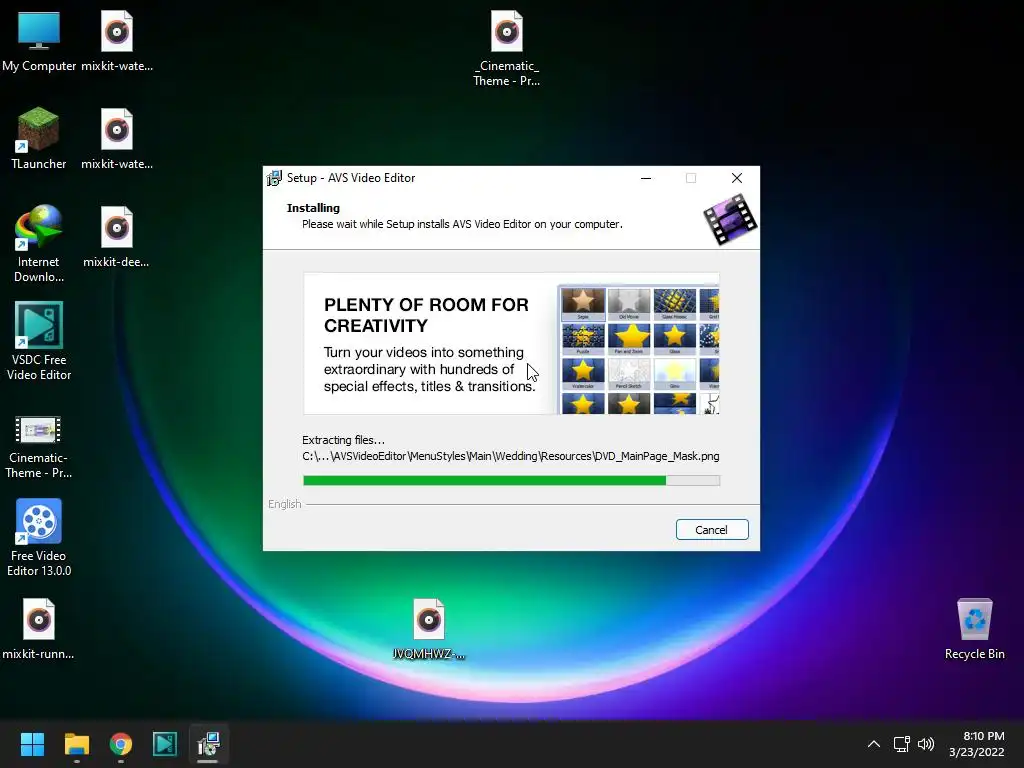
Task: Select the VSDC Free Video Editor shortcut
Action: point(39,342)
